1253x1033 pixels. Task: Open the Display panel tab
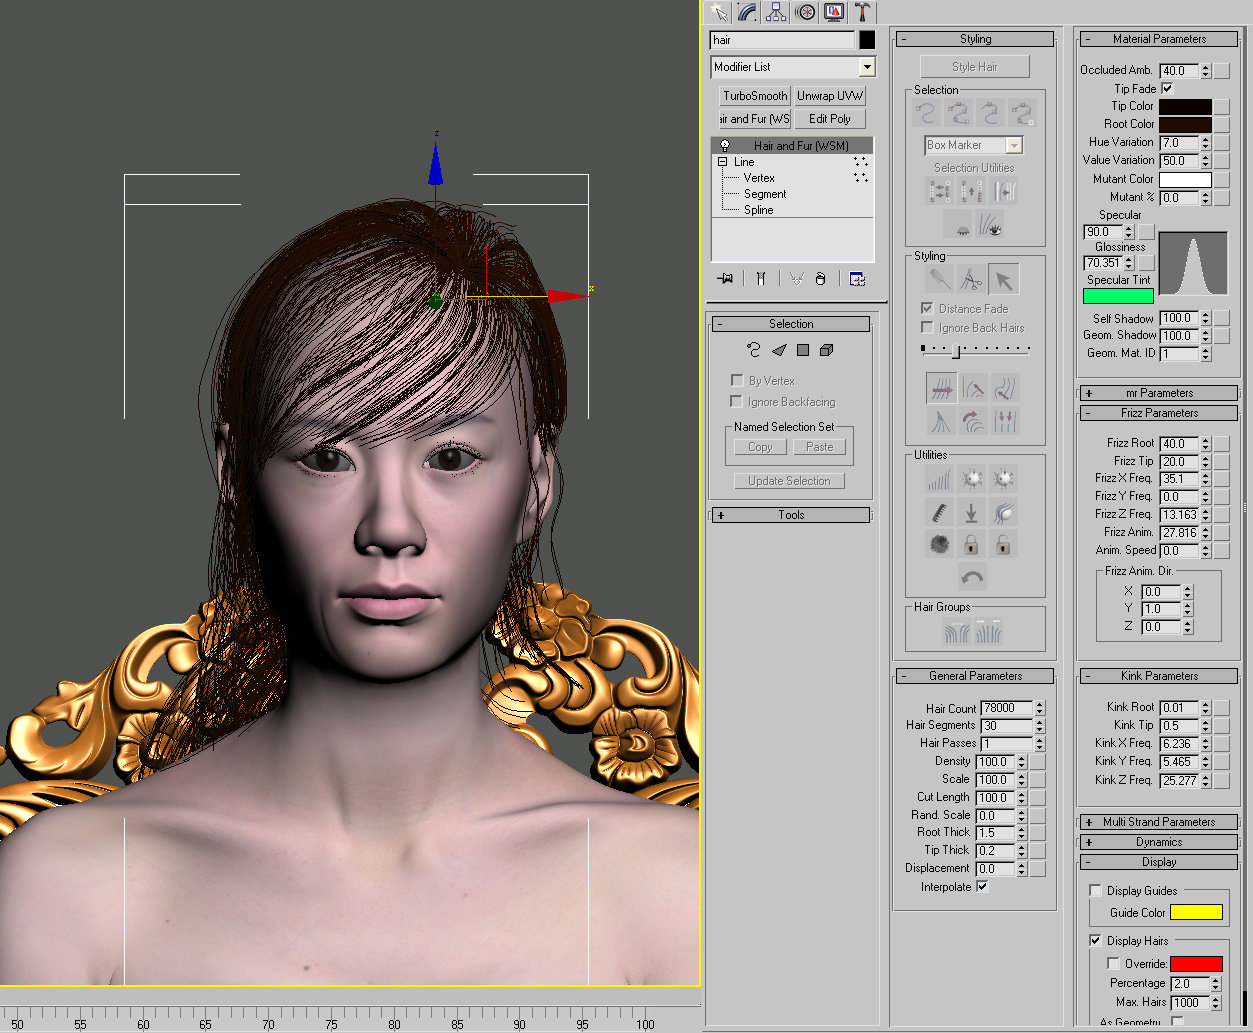(834, 12)
